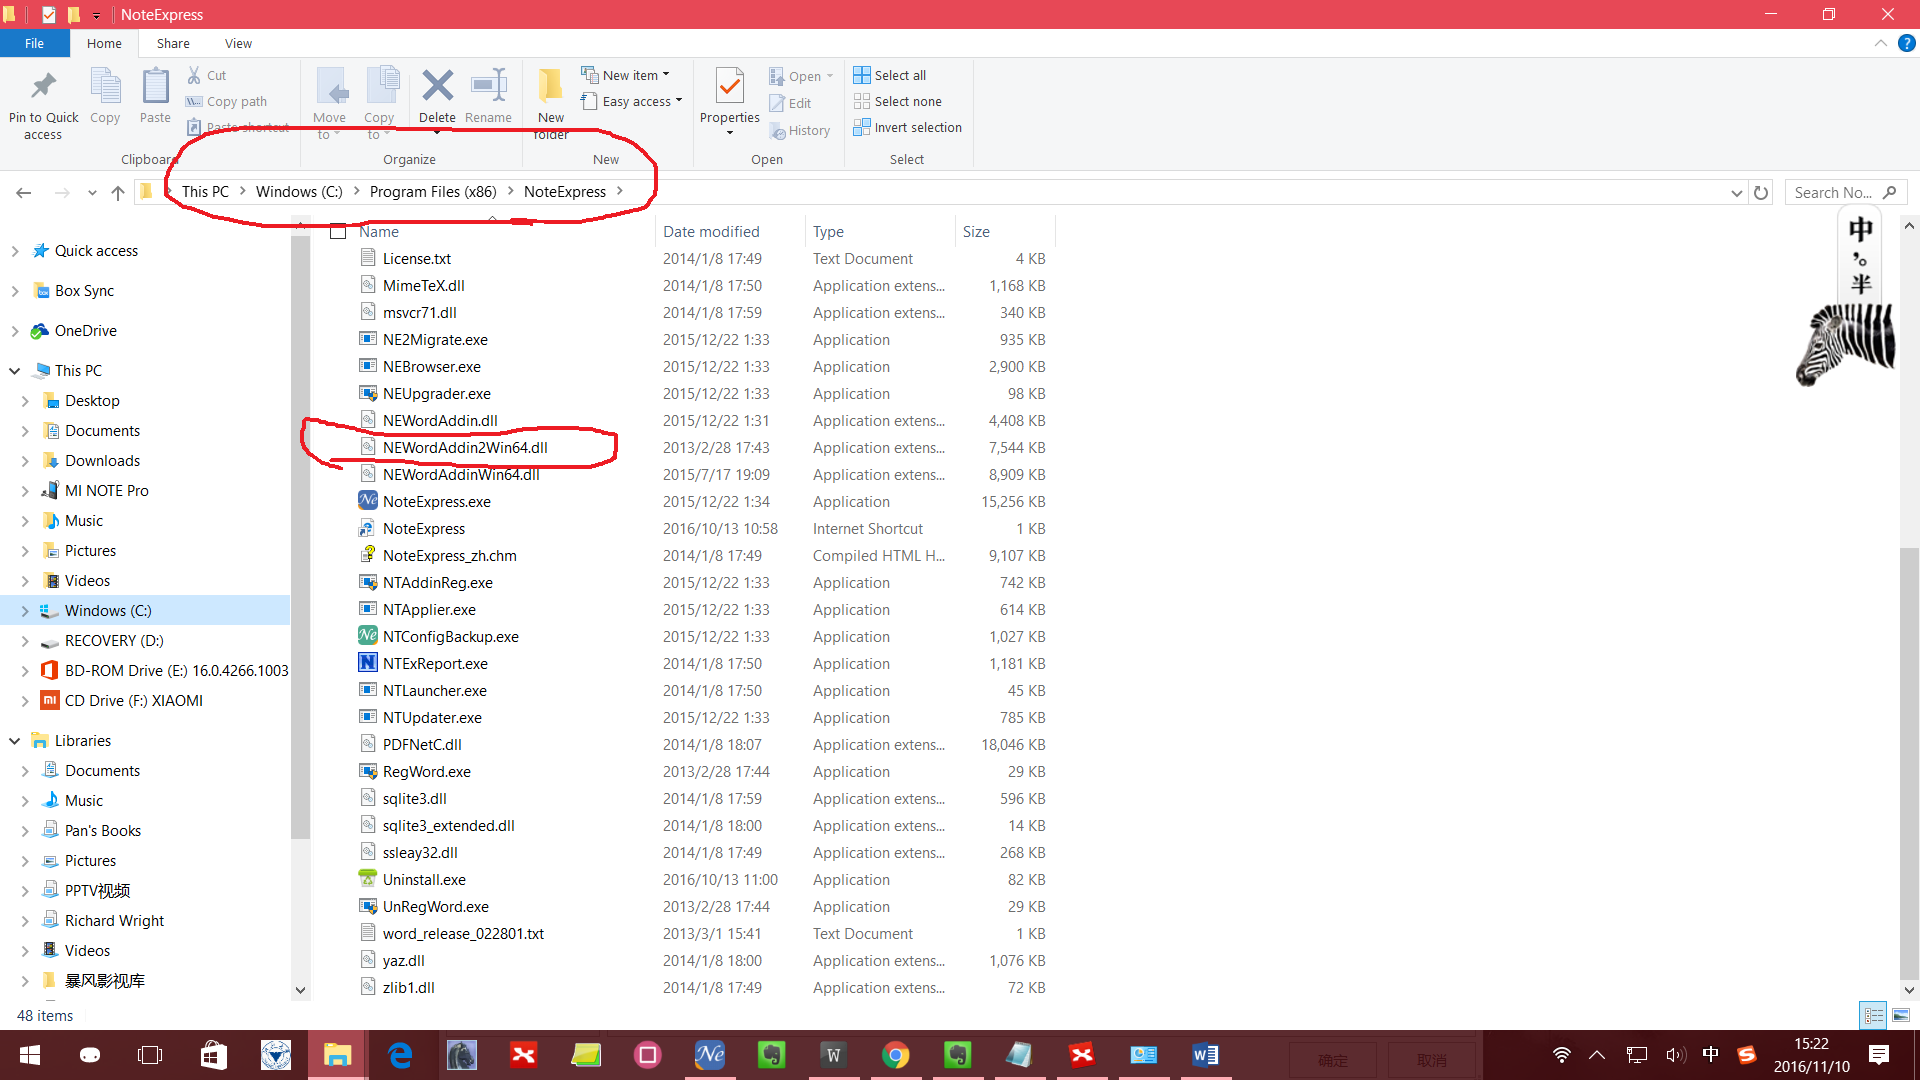1920x1080 pixels.
Task: Select CD Drive (F:) XIAOMI
Action: click(133, 700)
